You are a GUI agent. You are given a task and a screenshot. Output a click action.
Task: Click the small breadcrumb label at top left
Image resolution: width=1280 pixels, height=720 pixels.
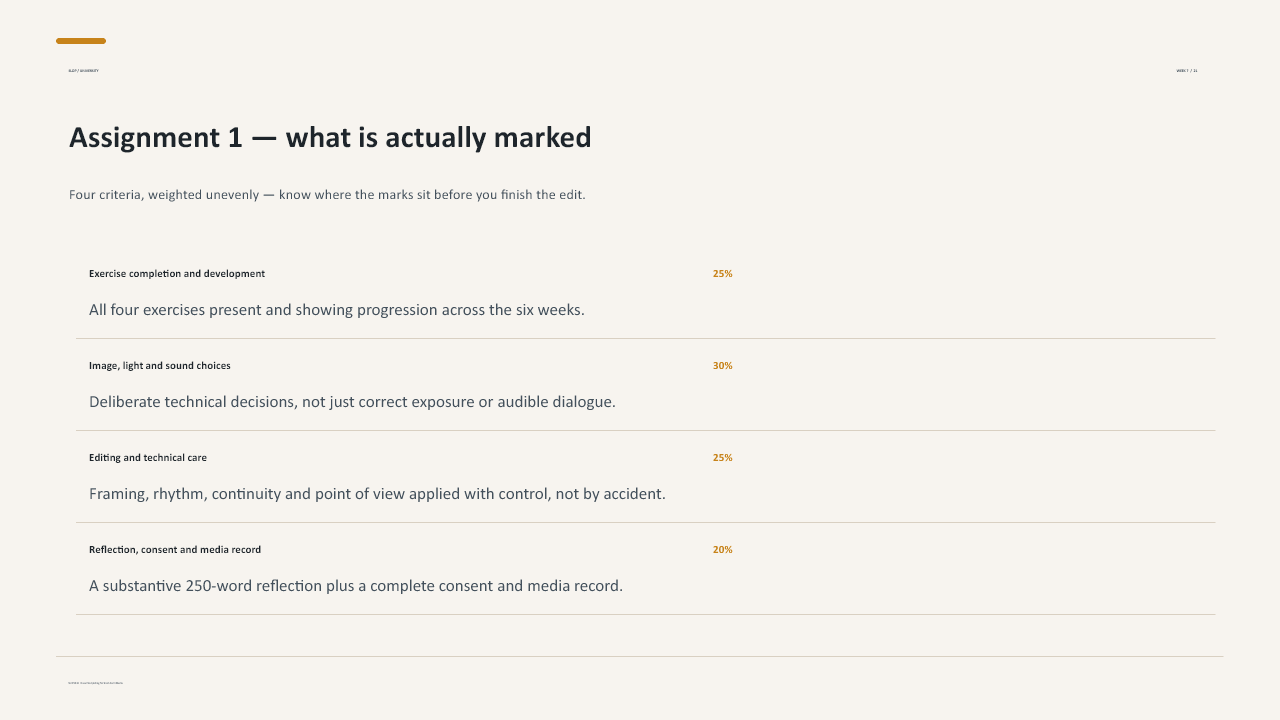pos(83,71)
